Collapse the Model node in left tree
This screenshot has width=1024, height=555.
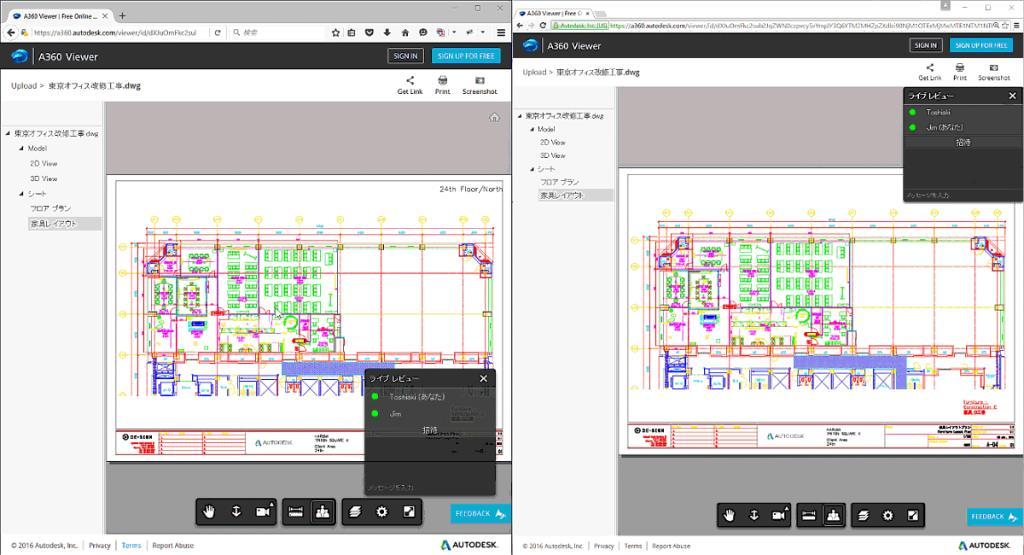(21, 149)
